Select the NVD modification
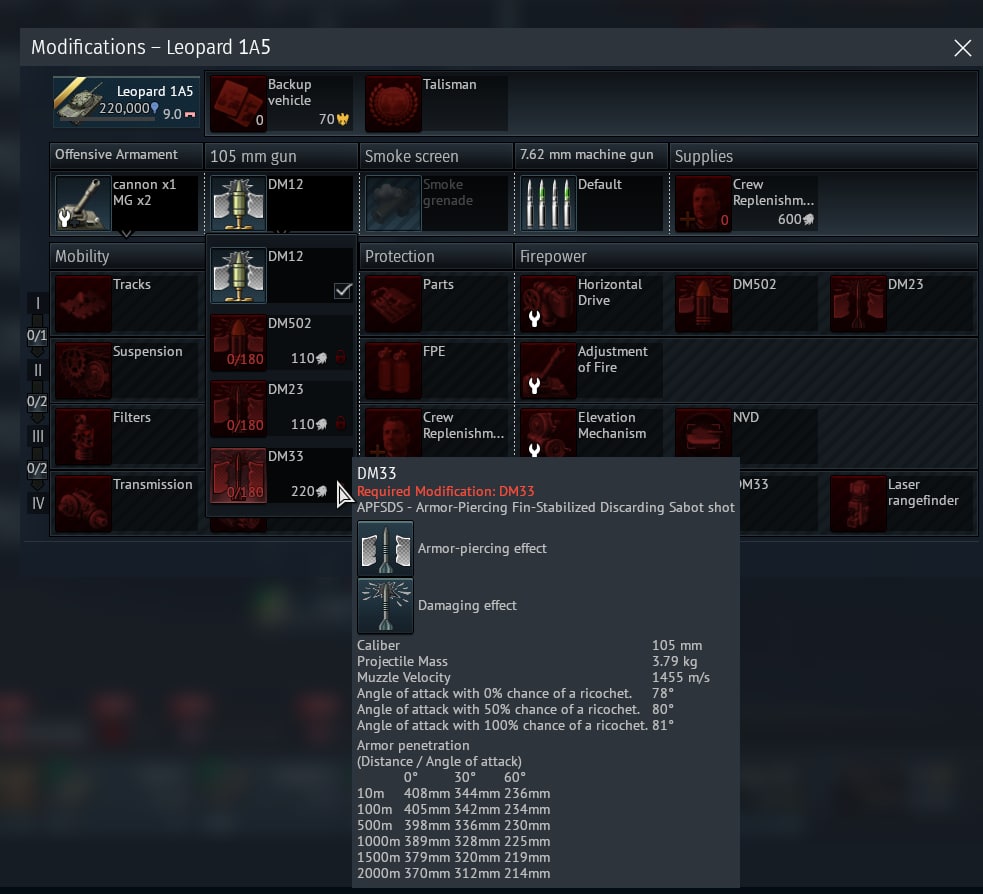This screenshot has height=894, width=983. coord(746,433)
